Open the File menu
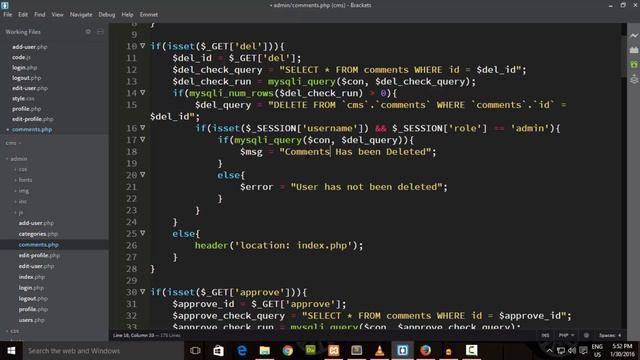 (7, 14)
